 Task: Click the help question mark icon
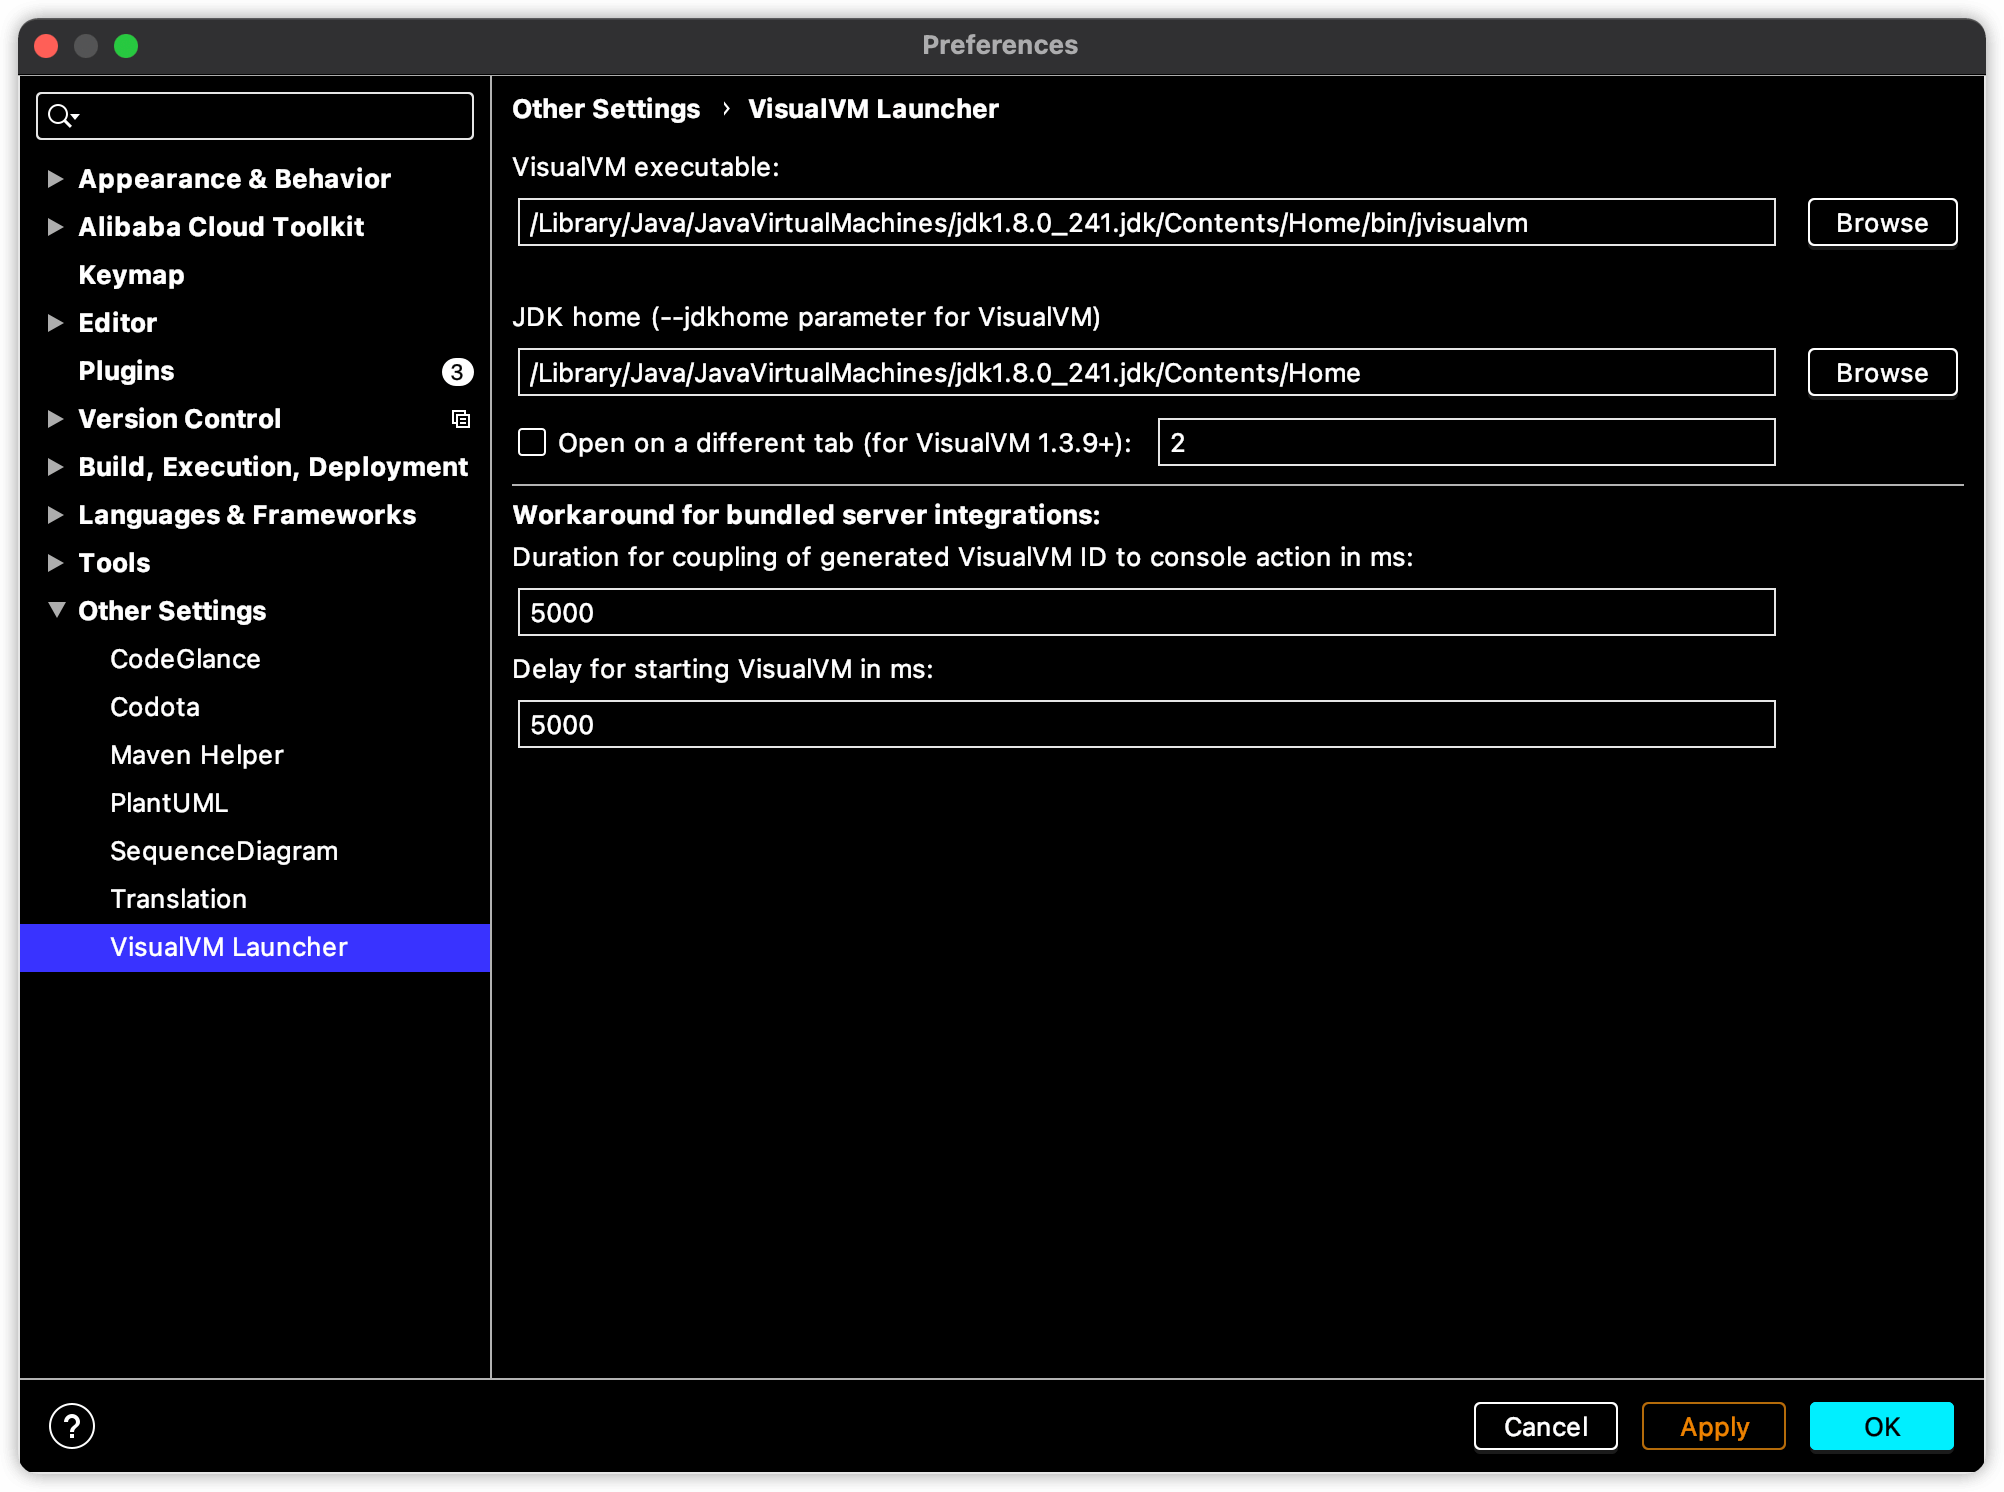tap(72, 1426)
